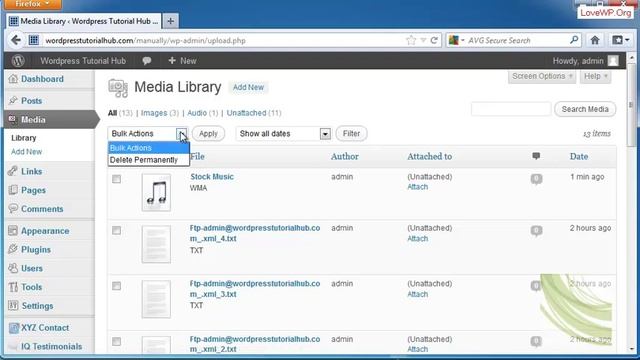Click the site identity icon in URL bar
Screen dimensions: 640x360
pos(33,40)
